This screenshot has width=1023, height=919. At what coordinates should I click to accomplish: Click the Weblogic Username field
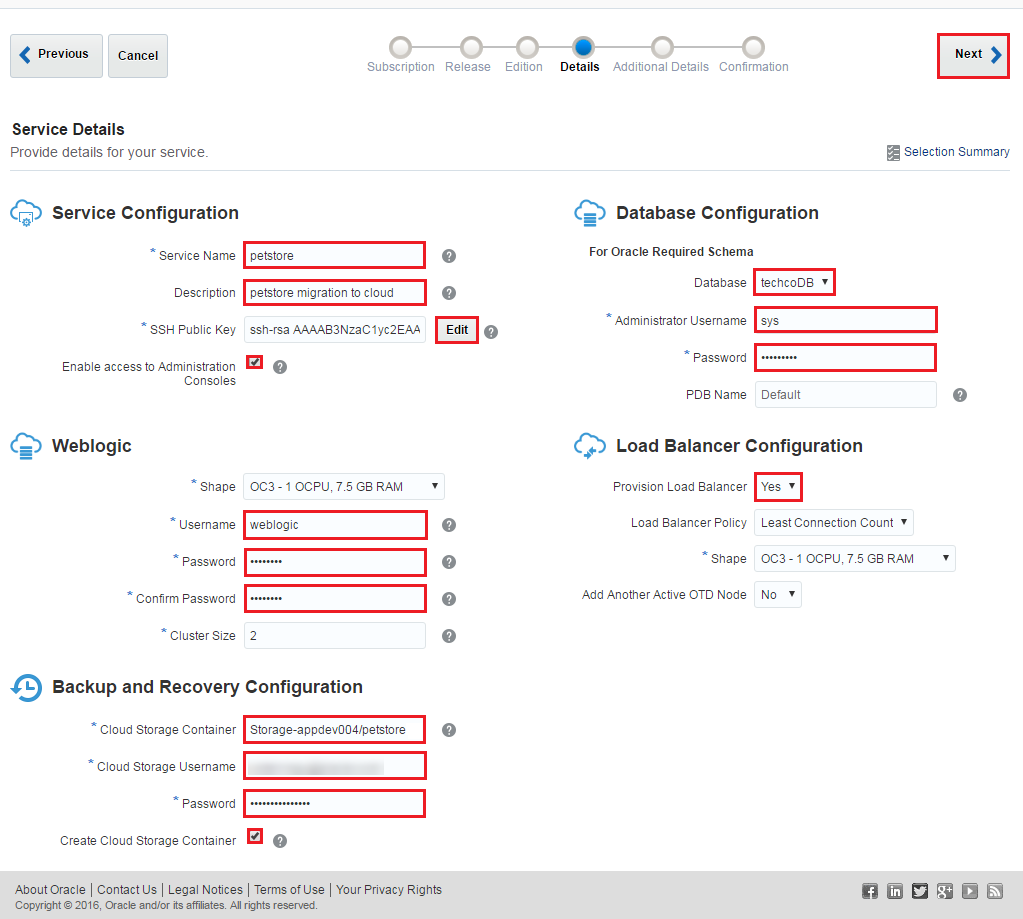[335, 524]
